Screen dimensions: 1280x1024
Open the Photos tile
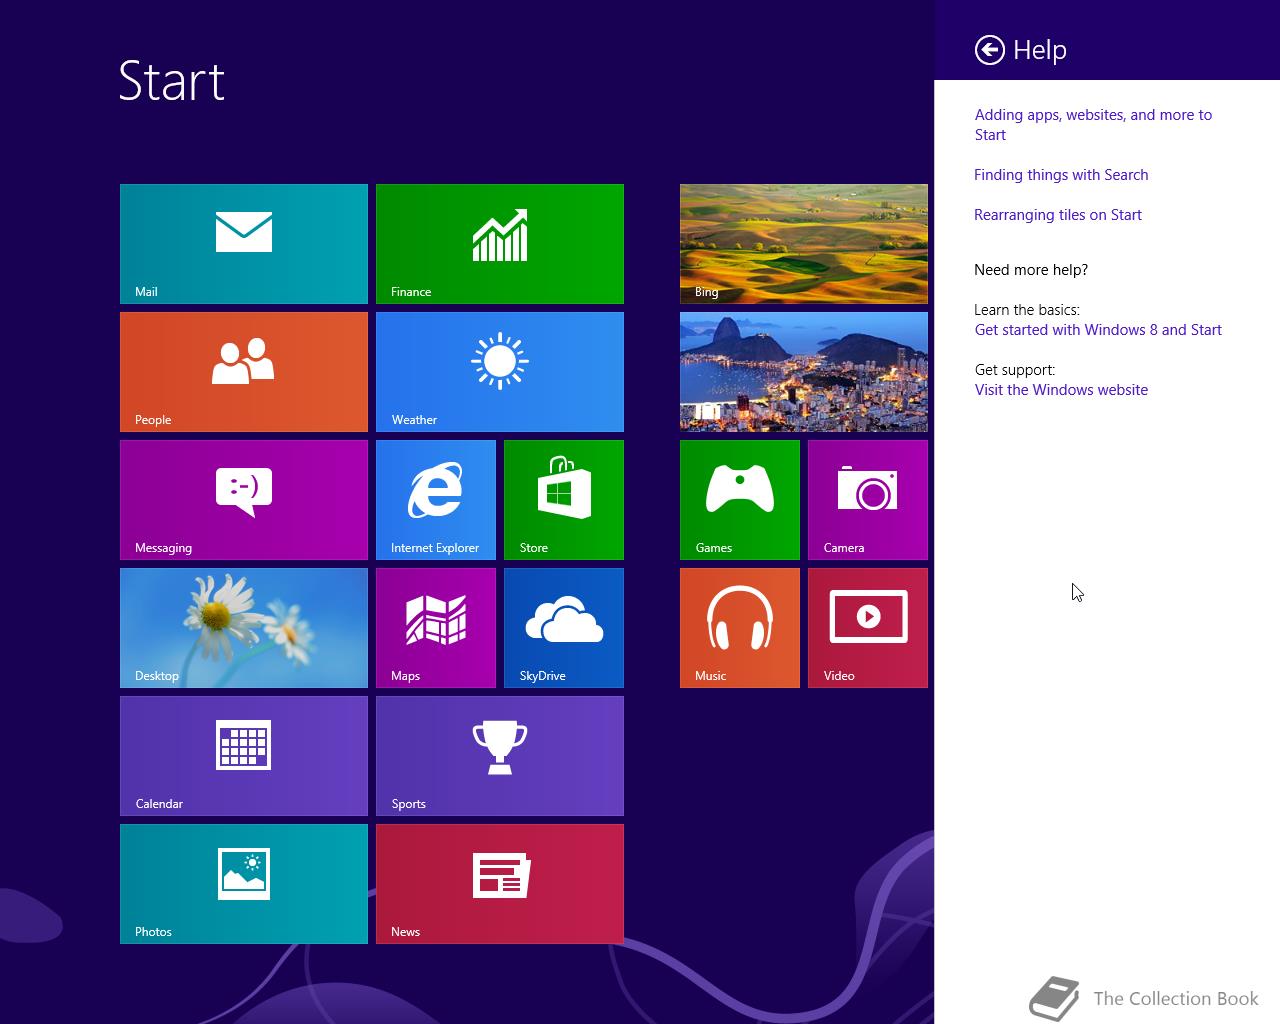pos(244,884)
